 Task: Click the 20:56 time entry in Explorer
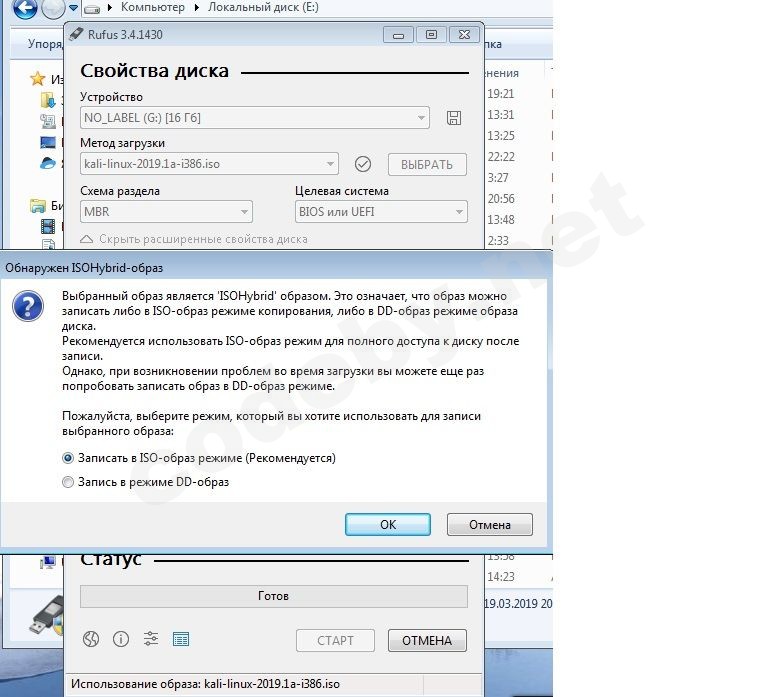(x=501, y=199)
